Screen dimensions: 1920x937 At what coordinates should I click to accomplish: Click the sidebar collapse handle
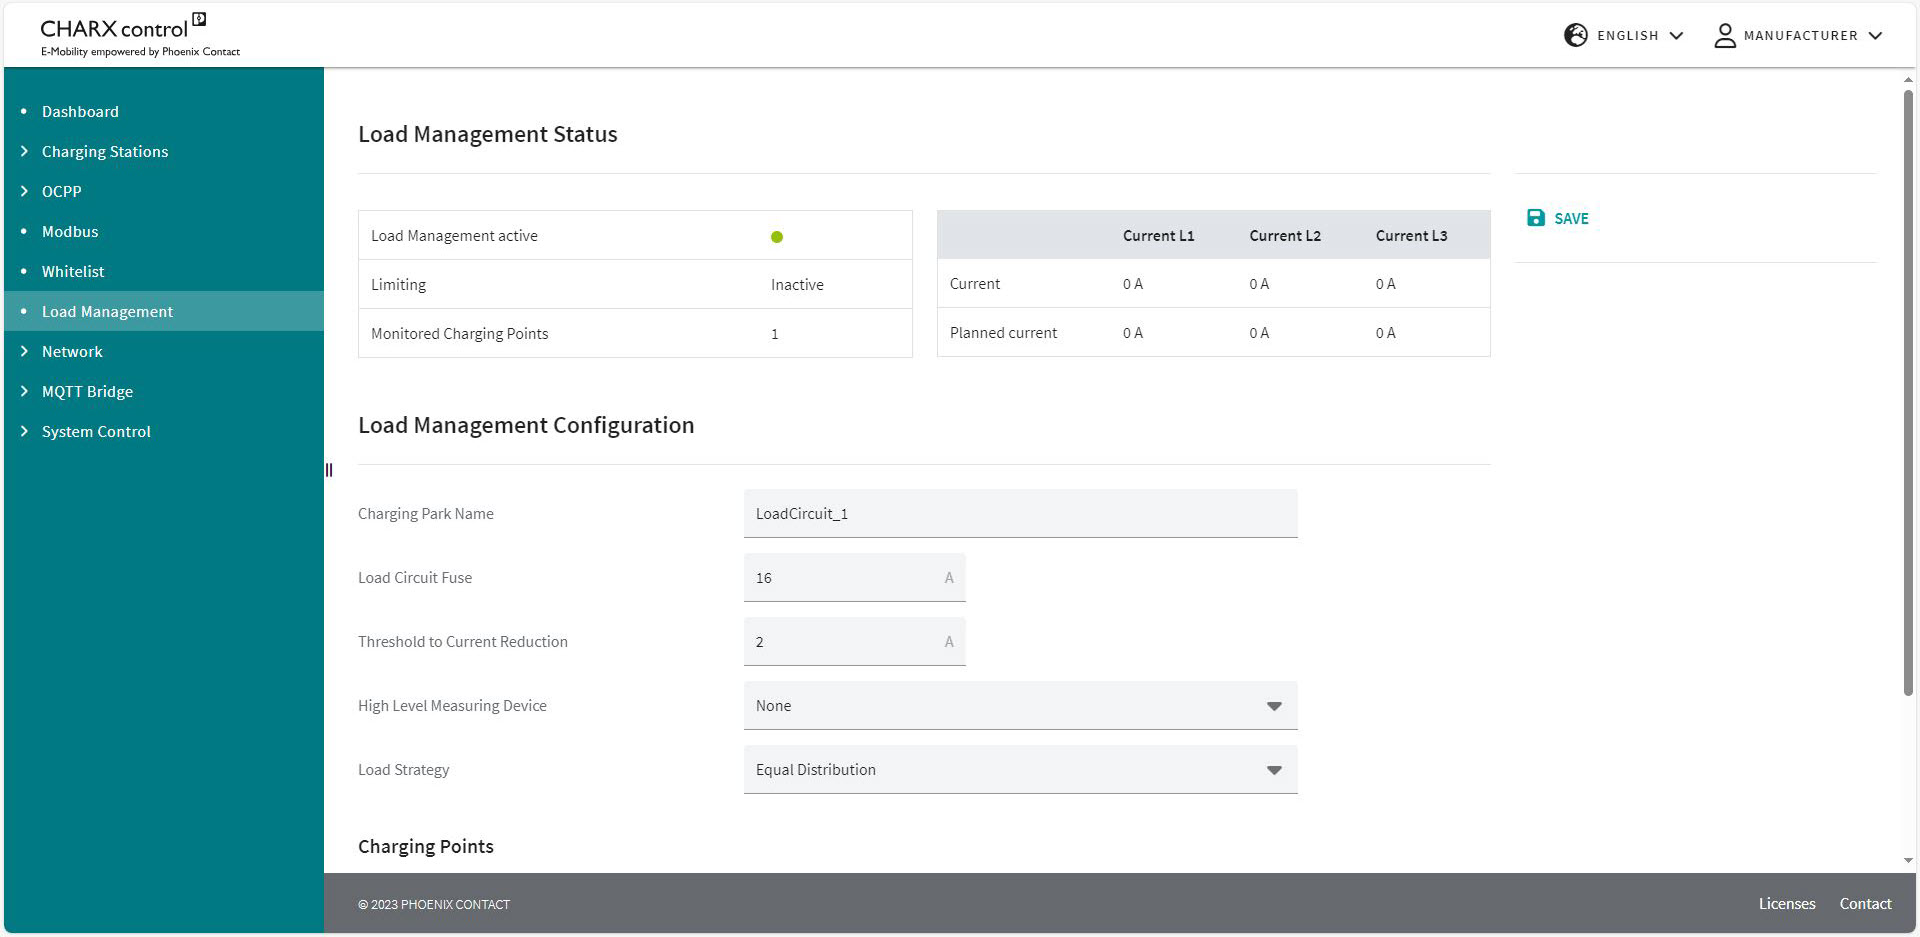(329, 470)
